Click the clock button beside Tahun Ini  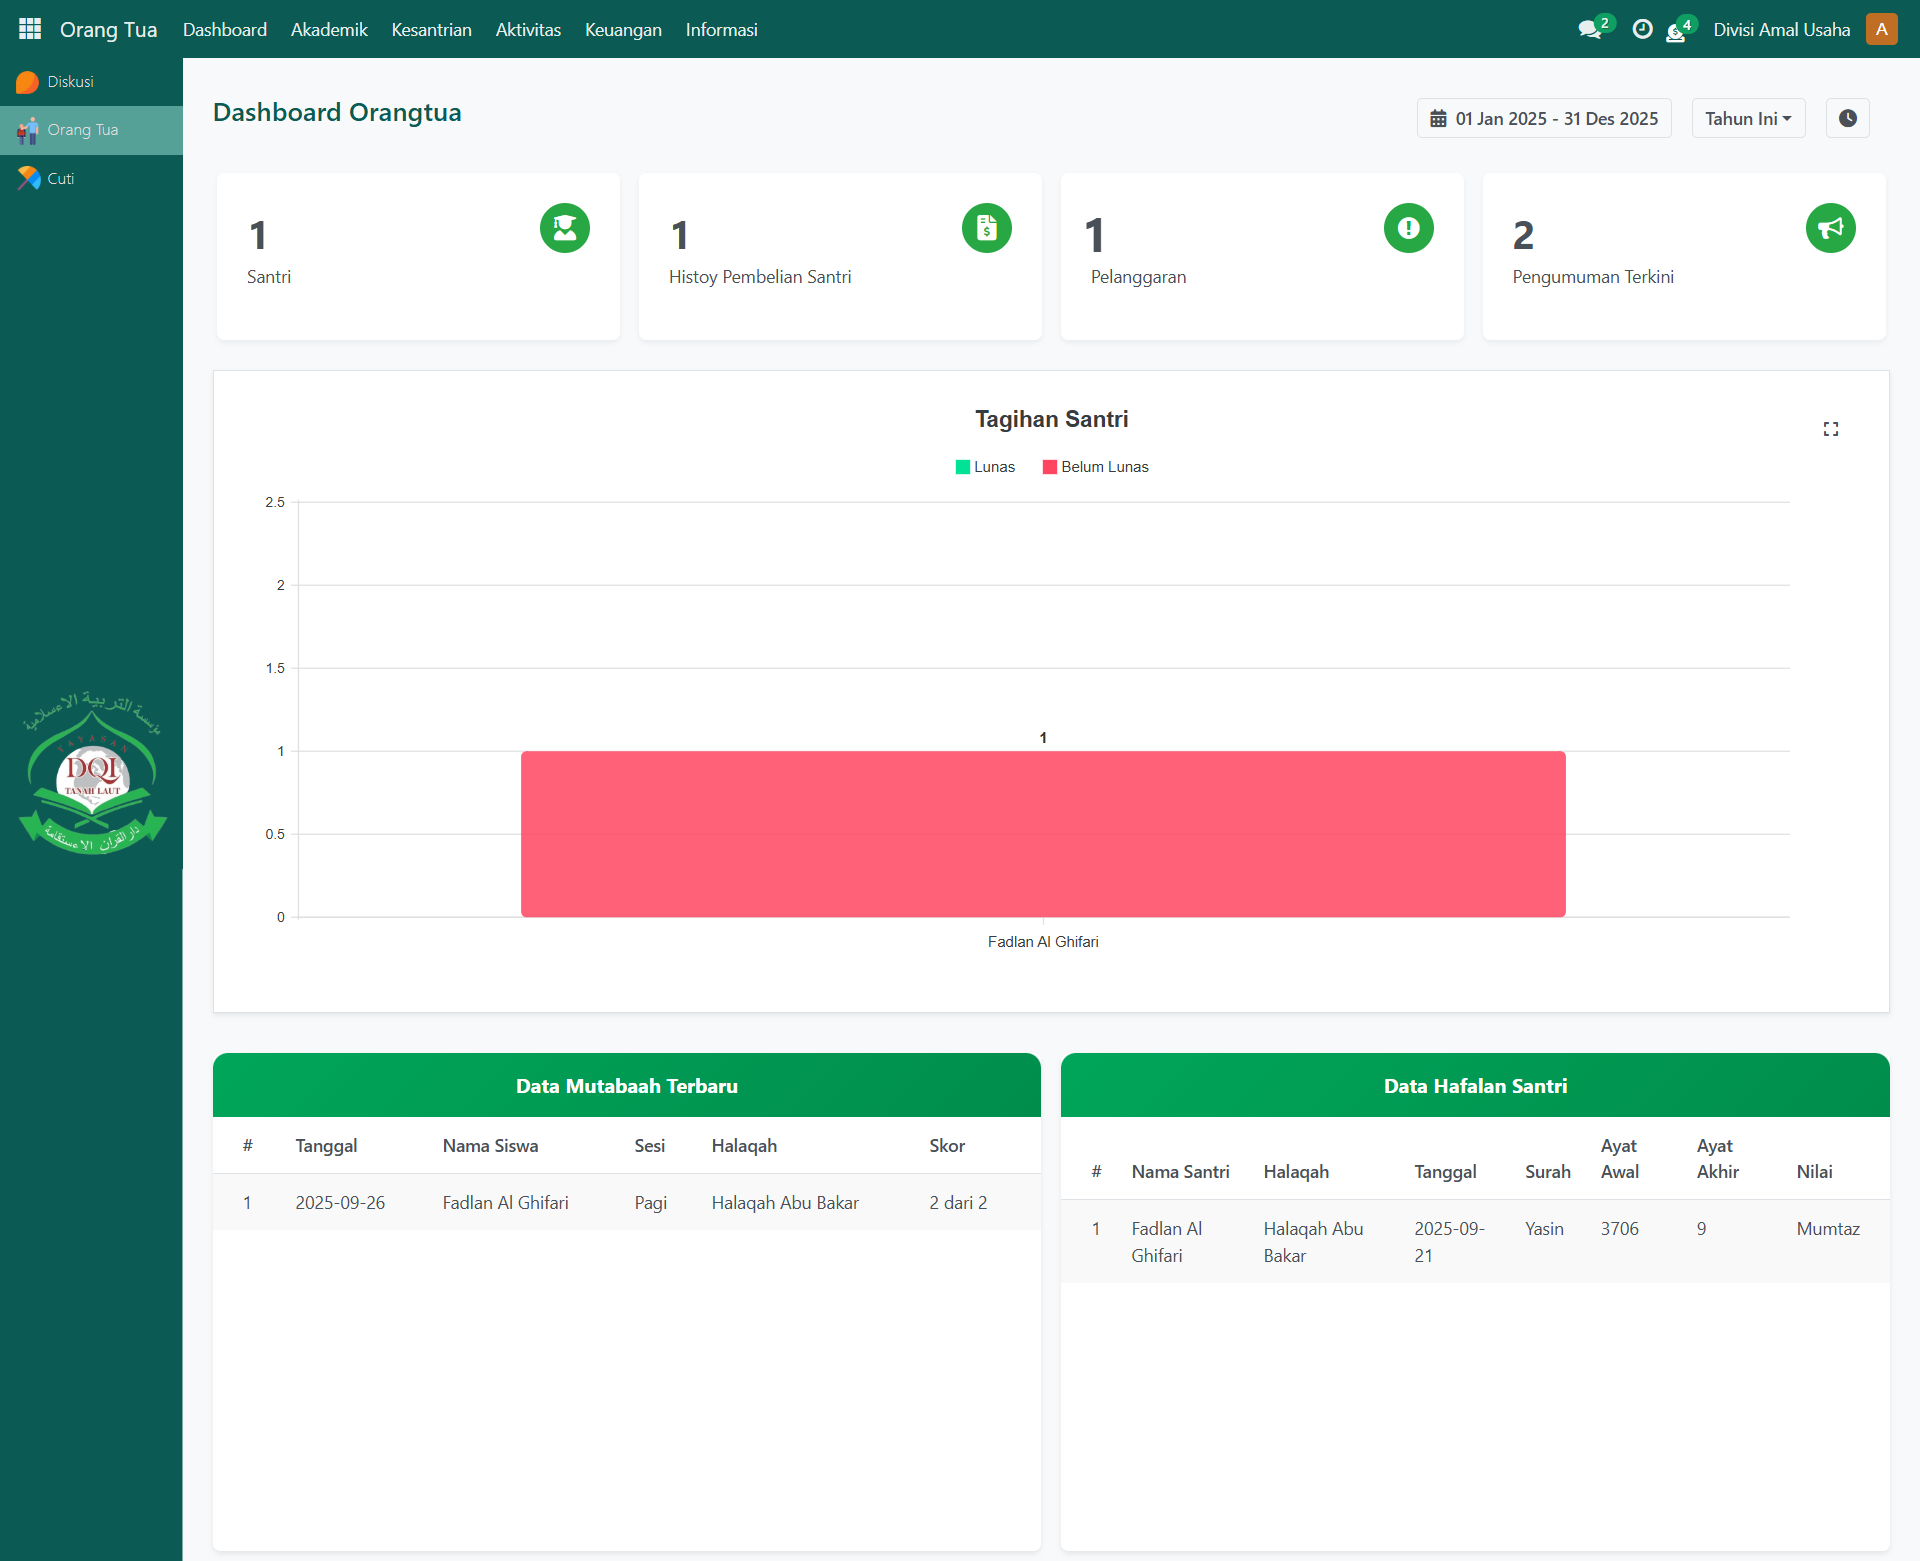coord(1847,118)
